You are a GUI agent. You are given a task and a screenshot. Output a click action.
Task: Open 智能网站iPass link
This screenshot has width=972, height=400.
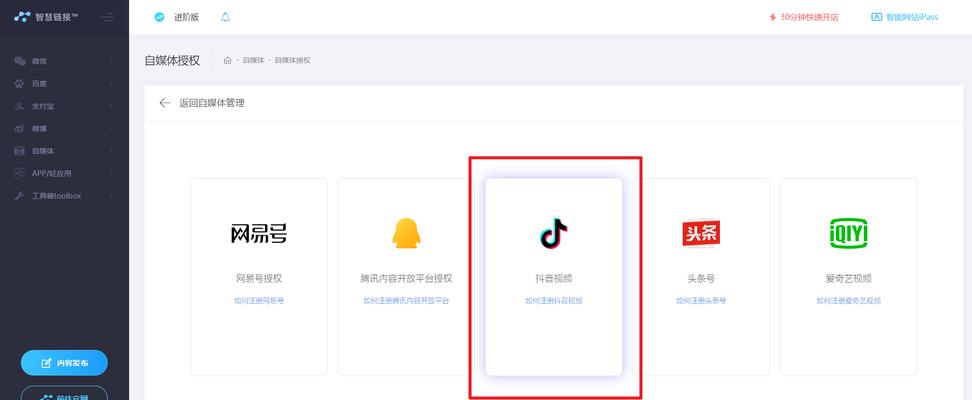(x=912, y=17)
